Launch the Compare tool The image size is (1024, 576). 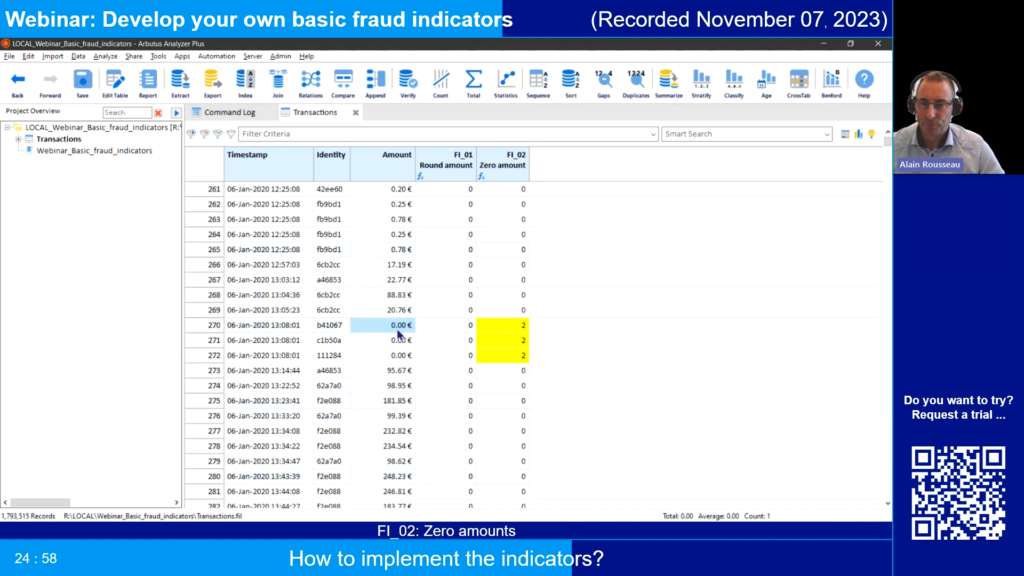(343, 84)
